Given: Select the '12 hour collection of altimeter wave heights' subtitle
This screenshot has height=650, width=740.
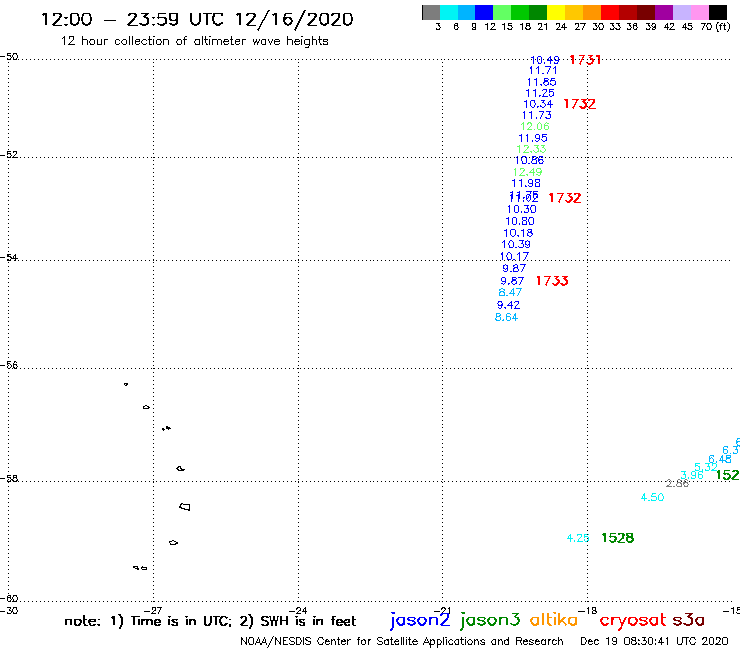Looking at the screenshot, I should click(194, 41).
